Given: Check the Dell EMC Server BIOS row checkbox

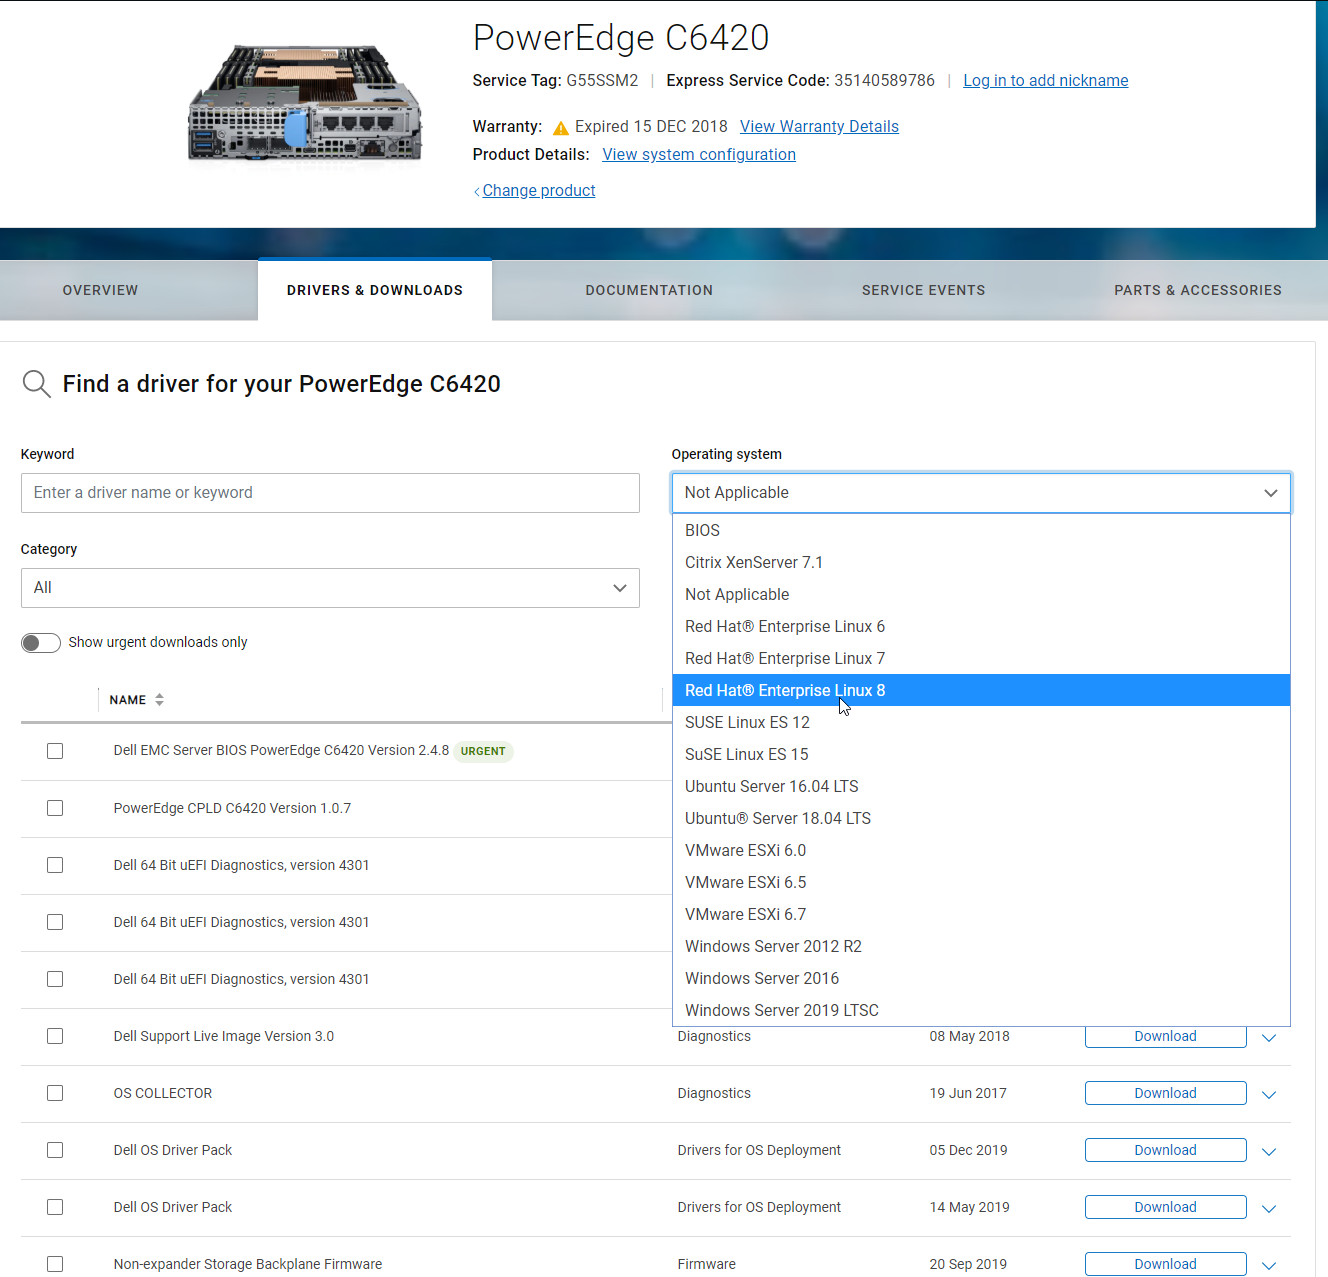Looking at the screenshot, I should (55, 751).
